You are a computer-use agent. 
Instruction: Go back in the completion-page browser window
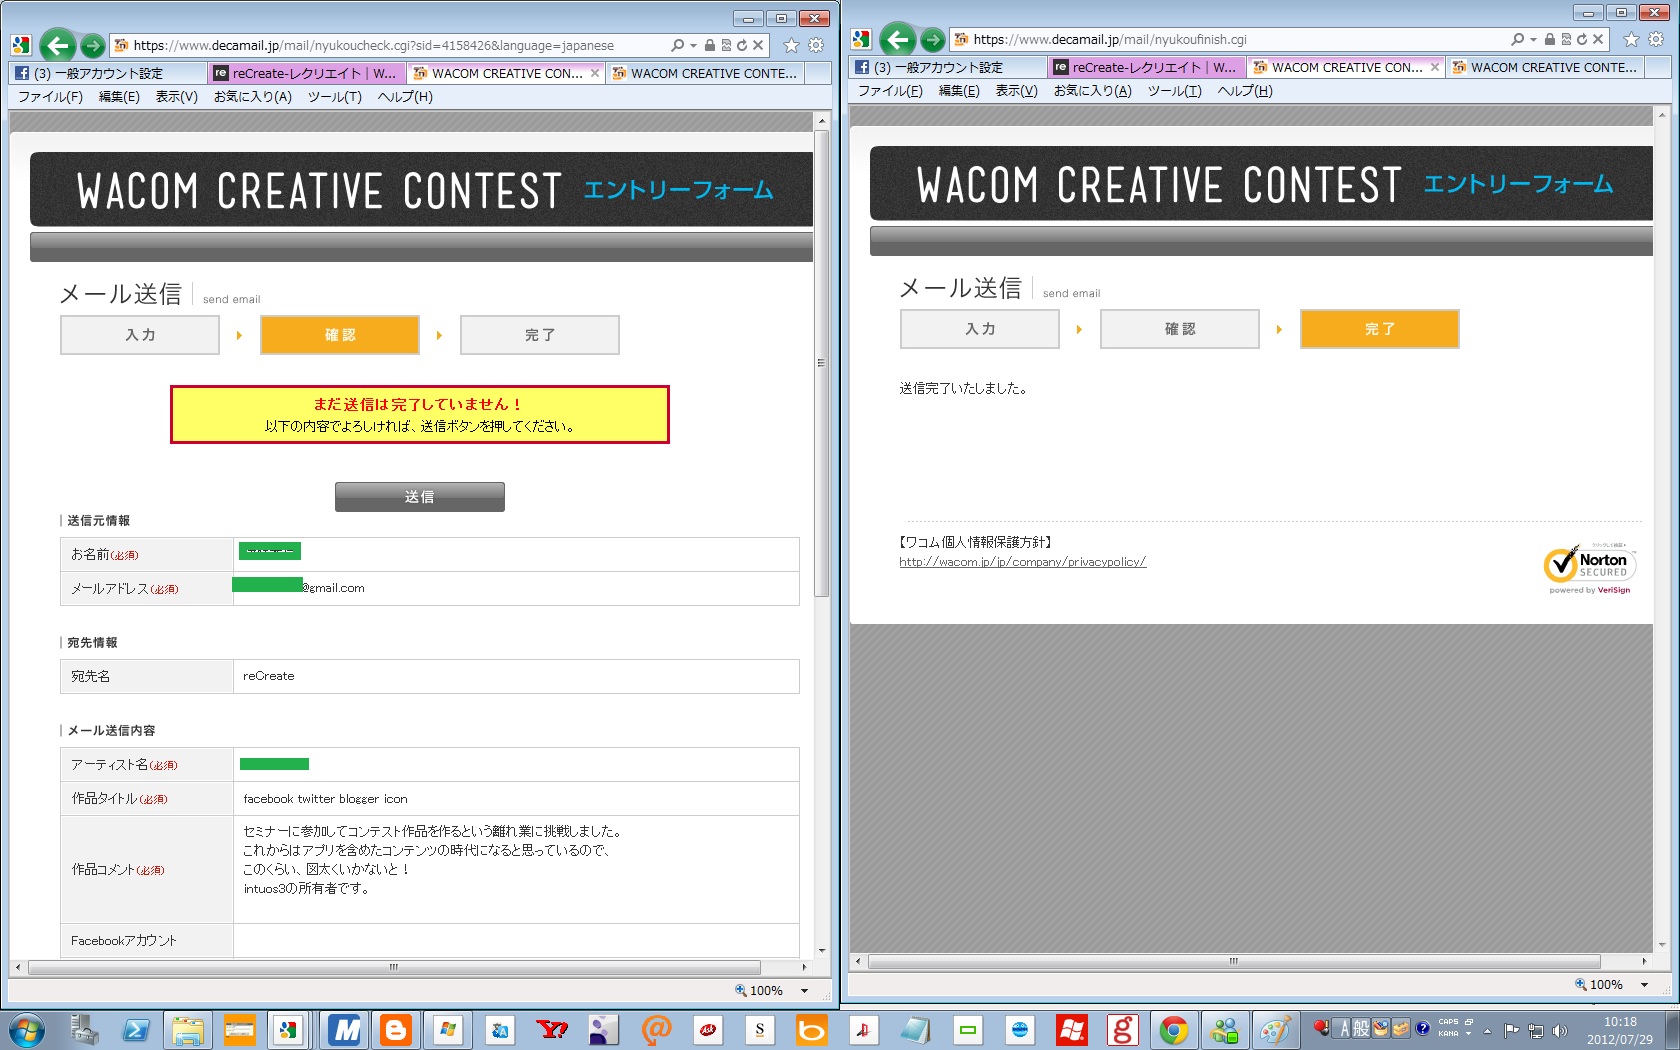click(898, 39)
